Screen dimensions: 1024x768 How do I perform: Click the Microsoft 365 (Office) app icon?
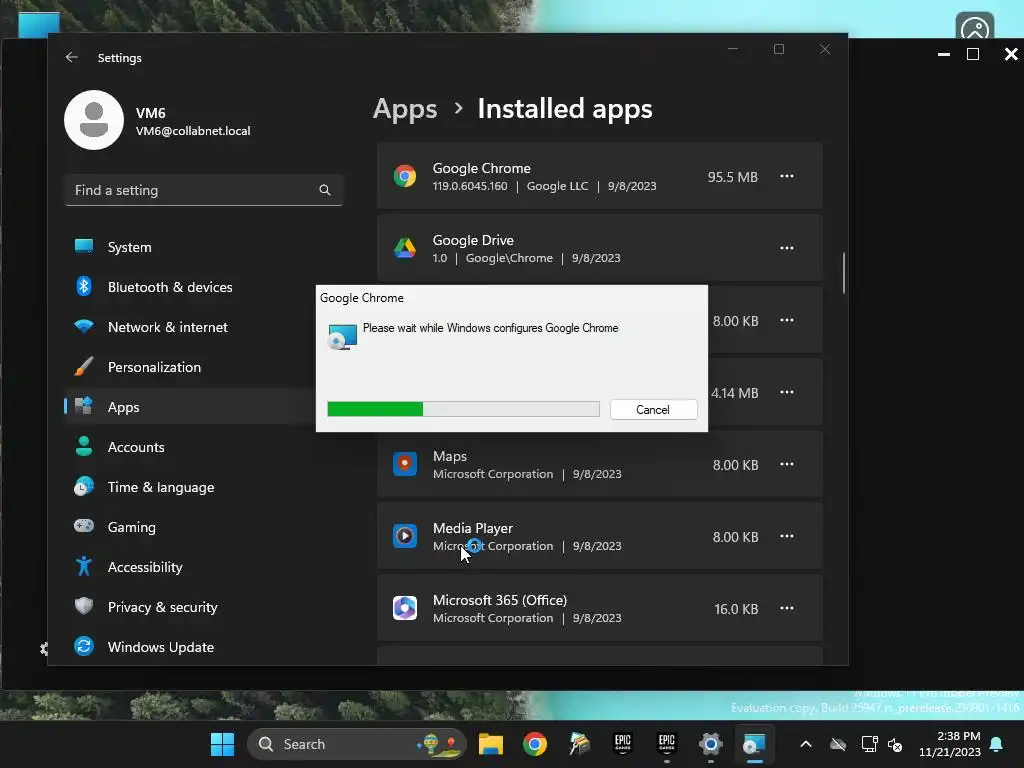[405, 608]
